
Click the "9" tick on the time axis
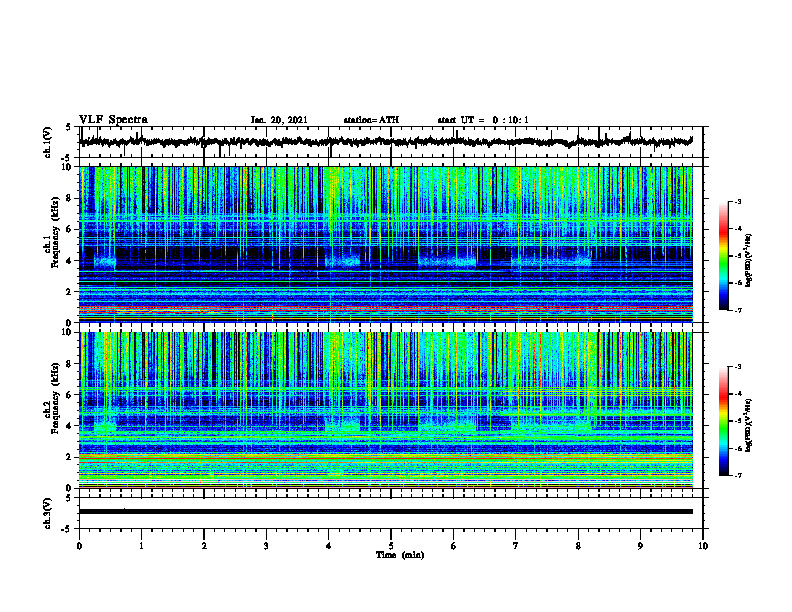(x=640, y=546)
